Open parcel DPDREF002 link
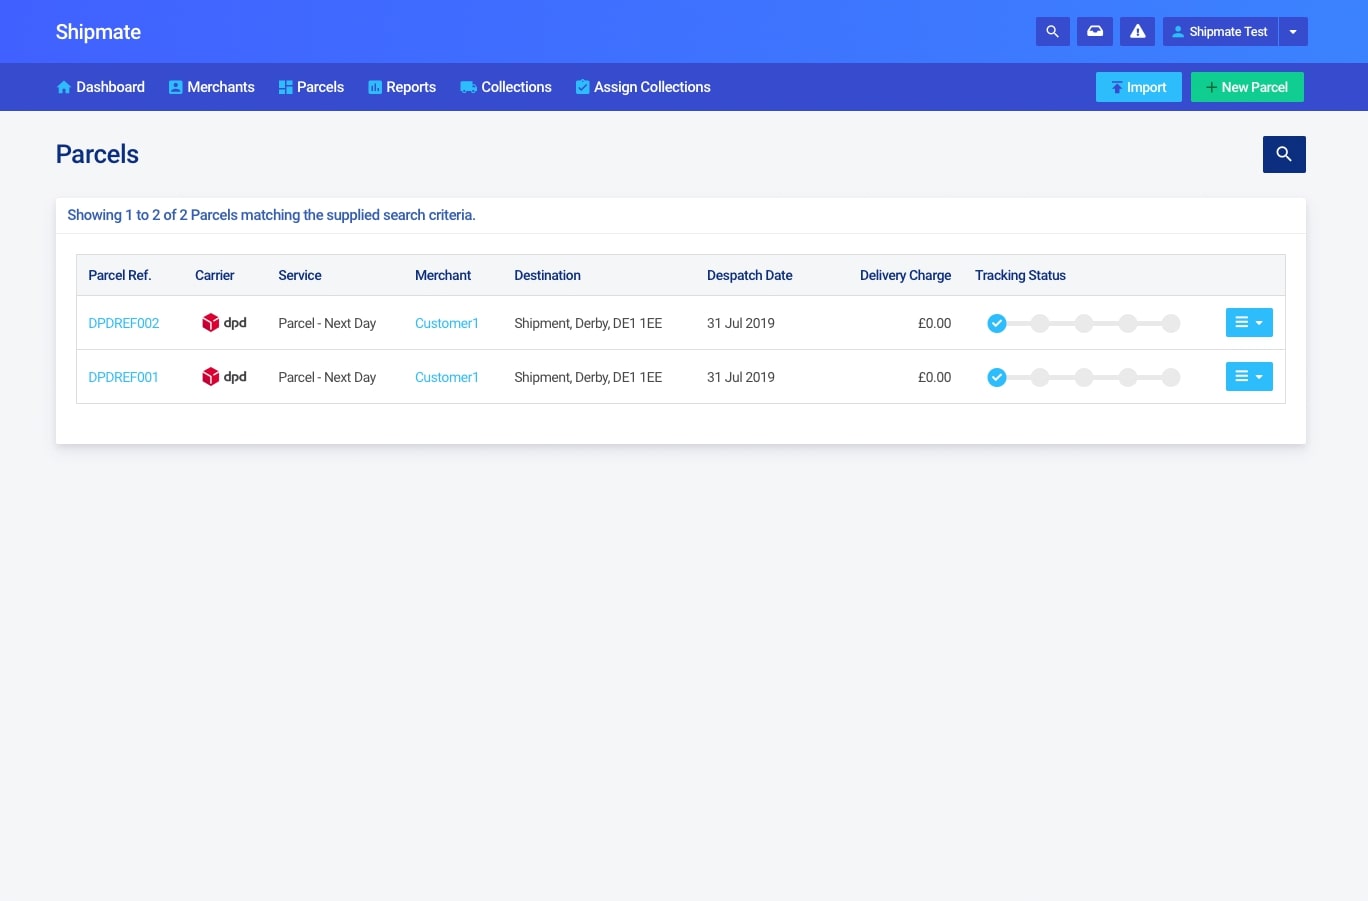Screen dimensions: 1368x901 124,323
